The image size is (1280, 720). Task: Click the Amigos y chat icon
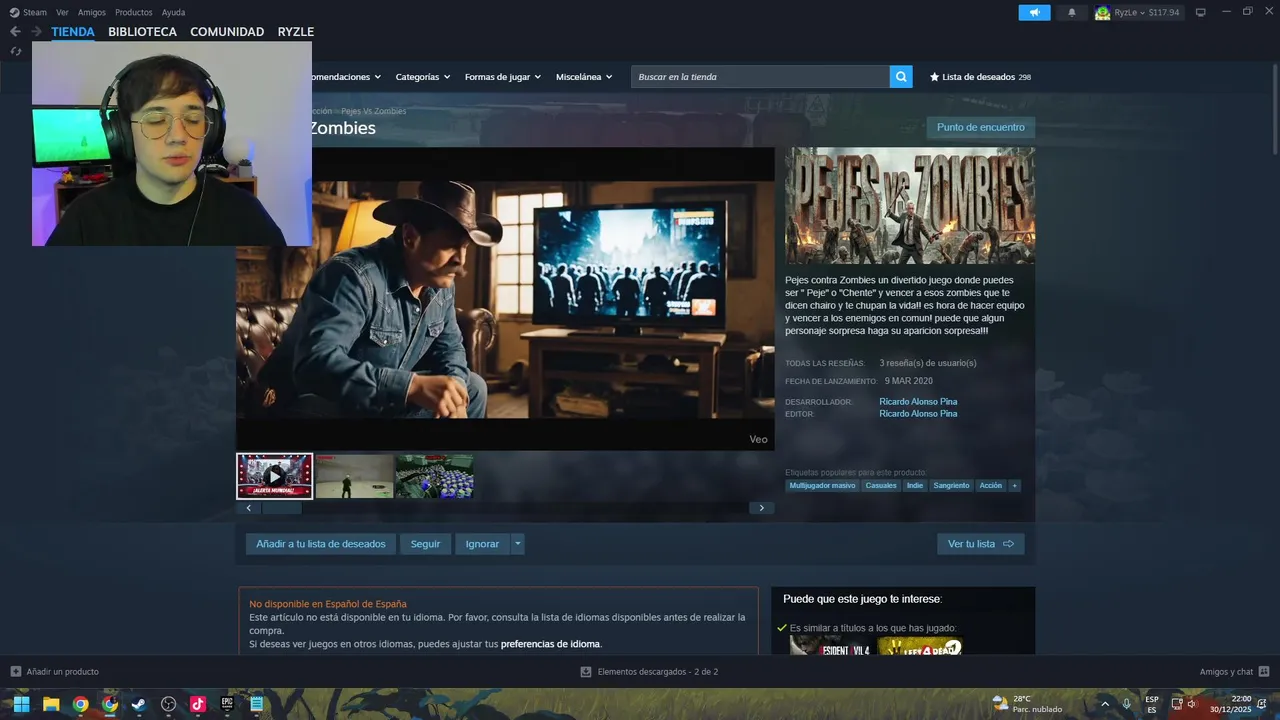pos(1264,671)
